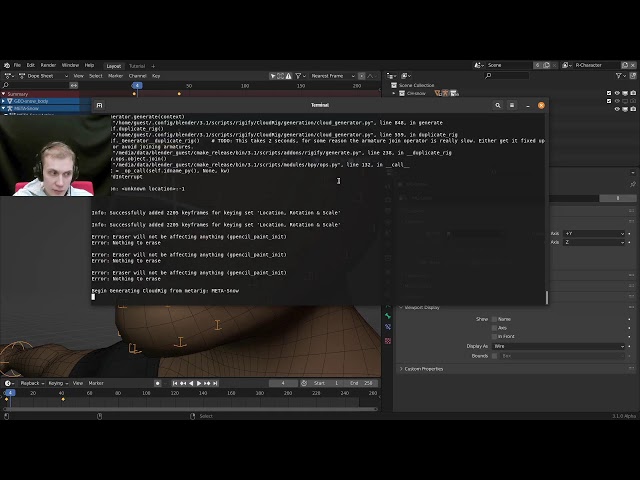
Task: Collapse the Summary channel row
Action: point(4,94)
